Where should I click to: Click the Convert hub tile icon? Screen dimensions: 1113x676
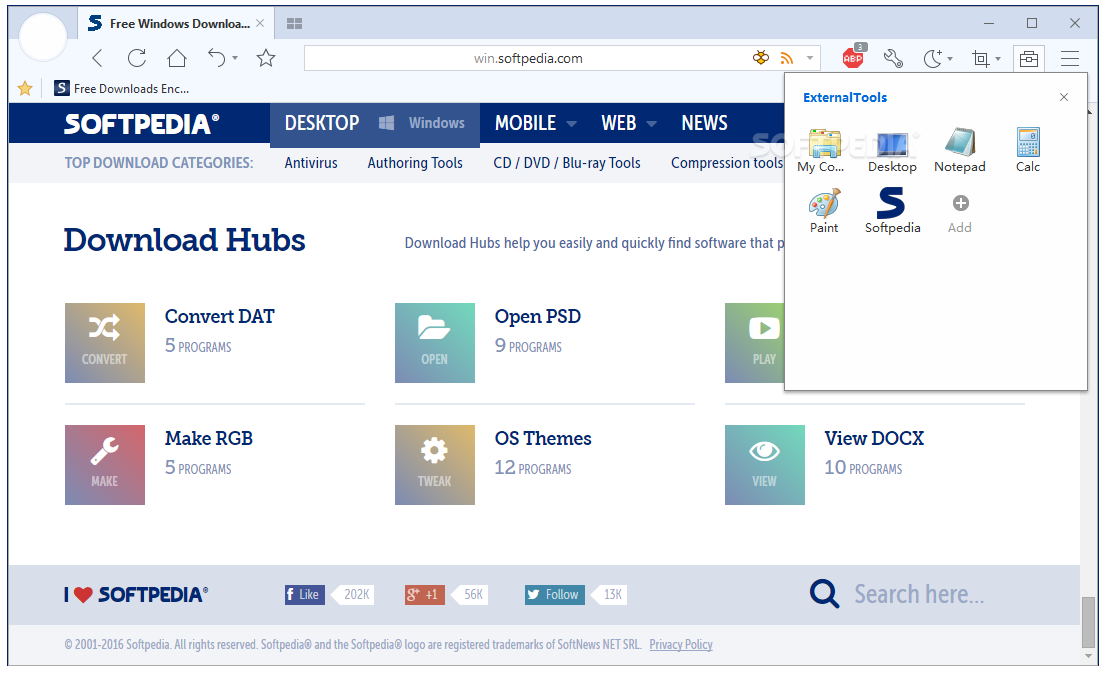point(105,343)
